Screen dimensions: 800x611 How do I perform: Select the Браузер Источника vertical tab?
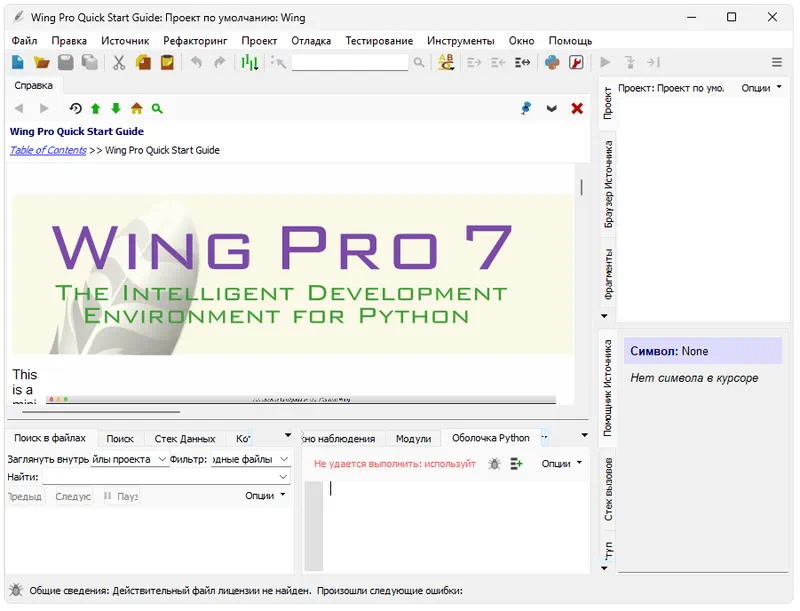[x=608, y=184]
